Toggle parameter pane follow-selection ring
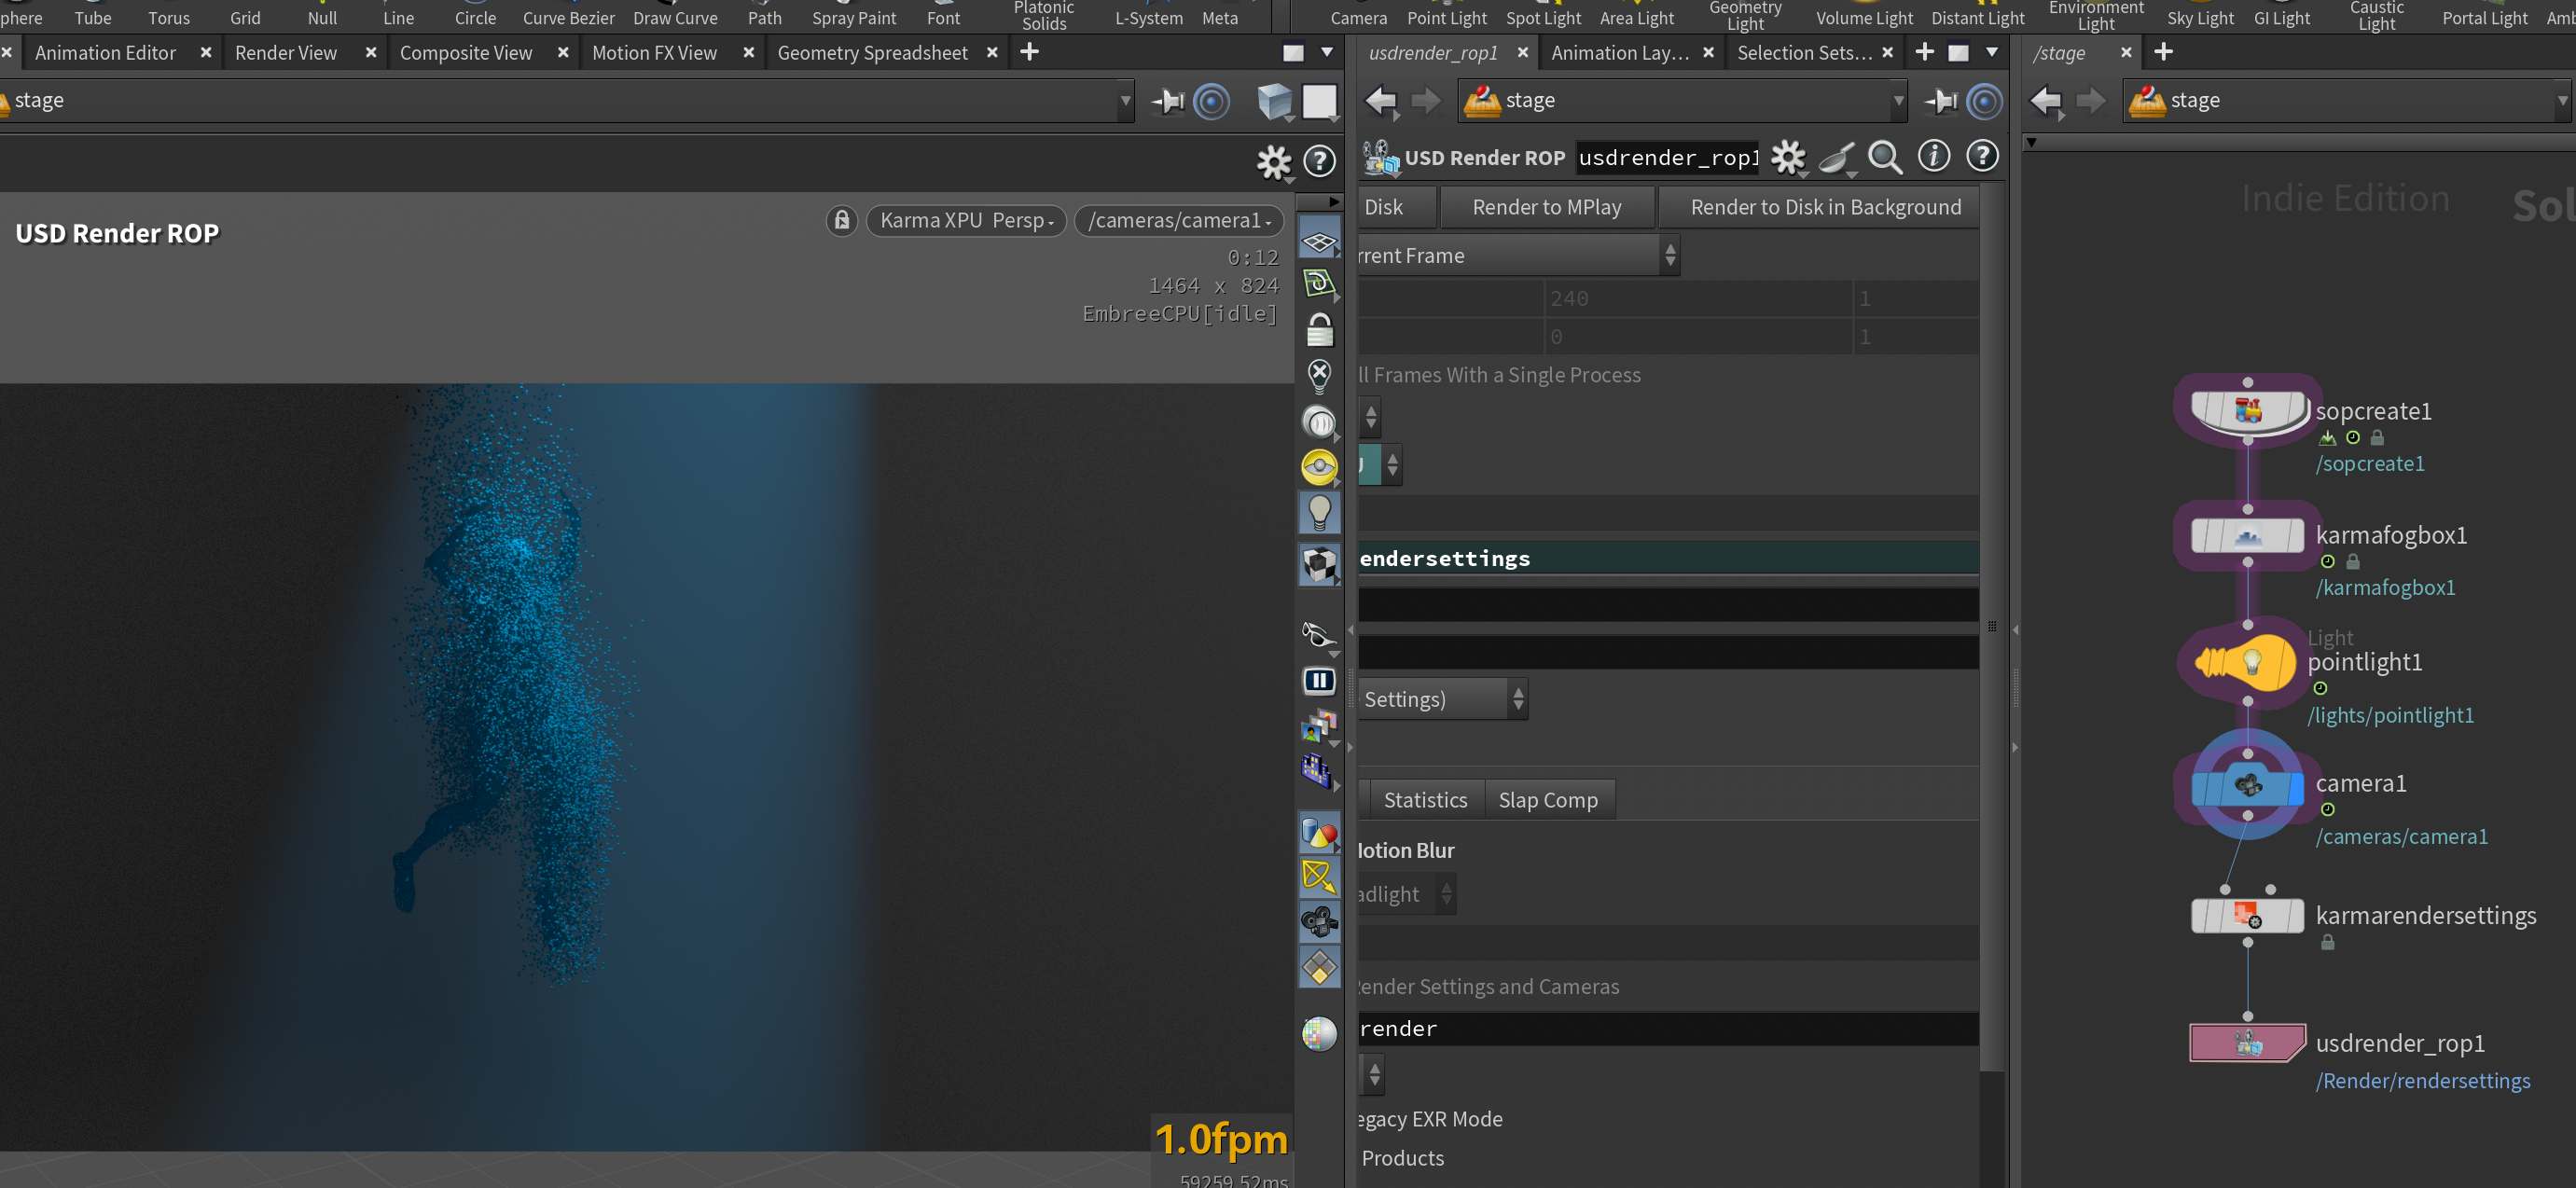2576x1188 pixels. [x=1984, y=101]
